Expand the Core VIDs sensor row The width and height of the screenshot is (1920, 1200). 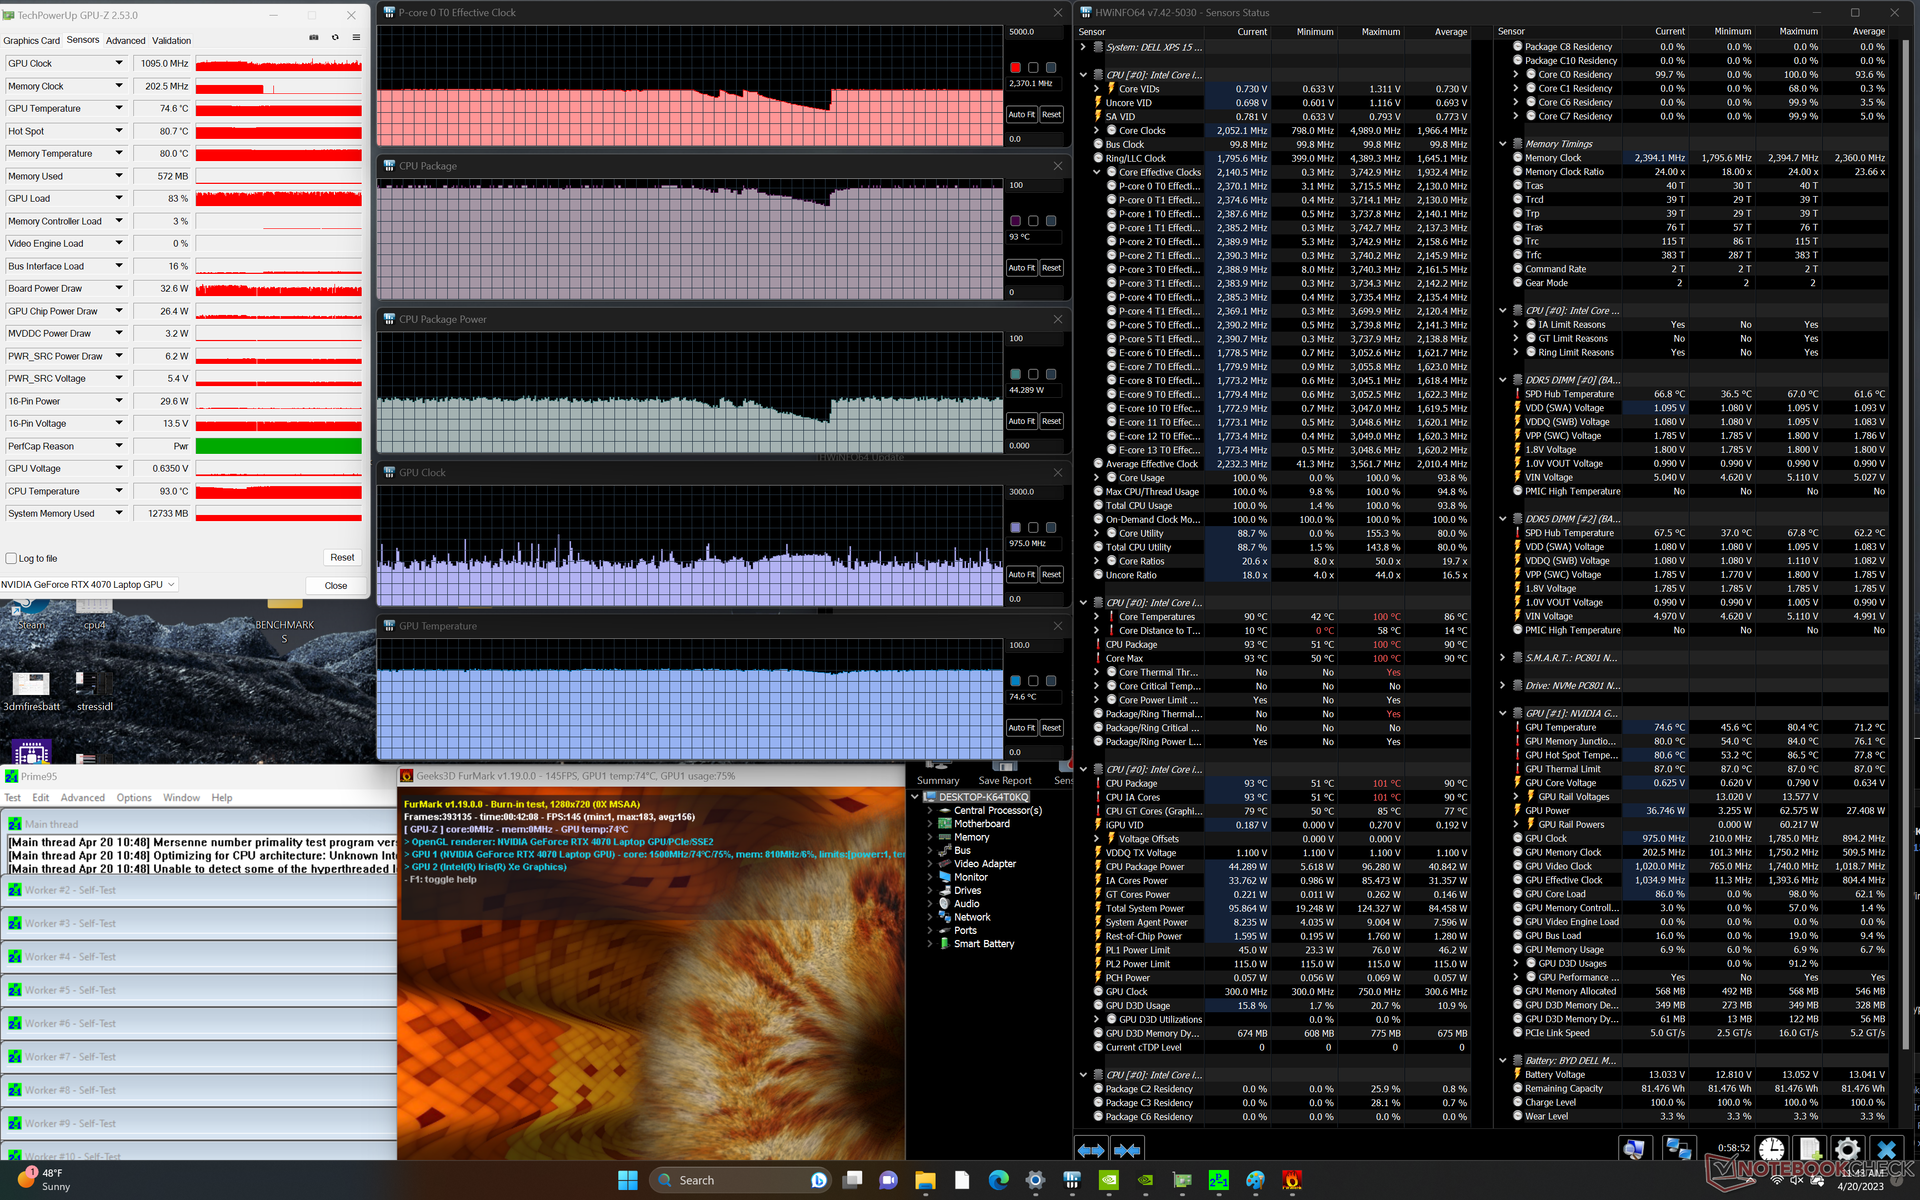(x=1096, y=89)
